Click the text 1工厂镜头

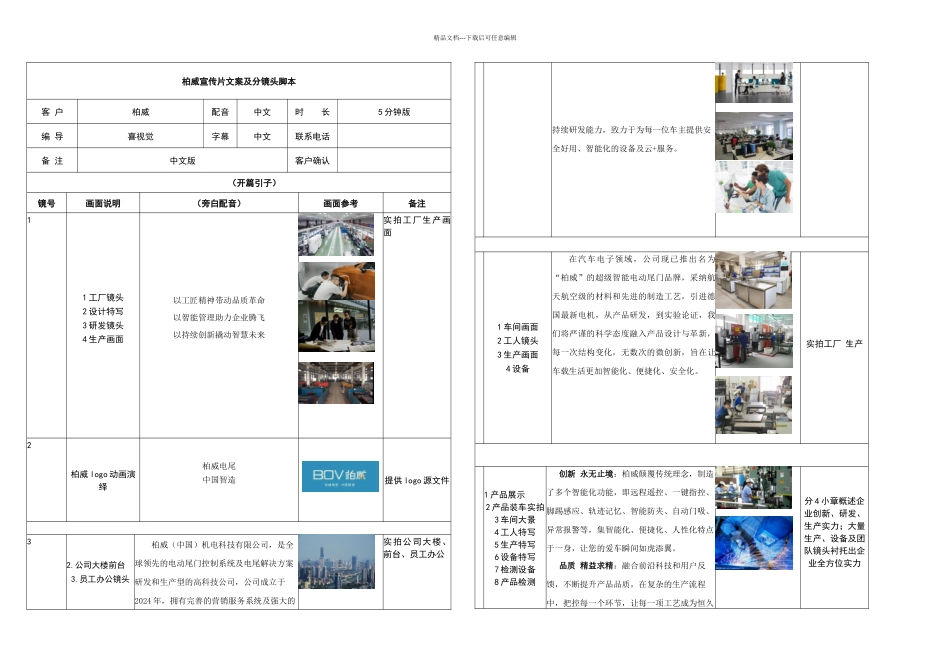pos(103,298)
